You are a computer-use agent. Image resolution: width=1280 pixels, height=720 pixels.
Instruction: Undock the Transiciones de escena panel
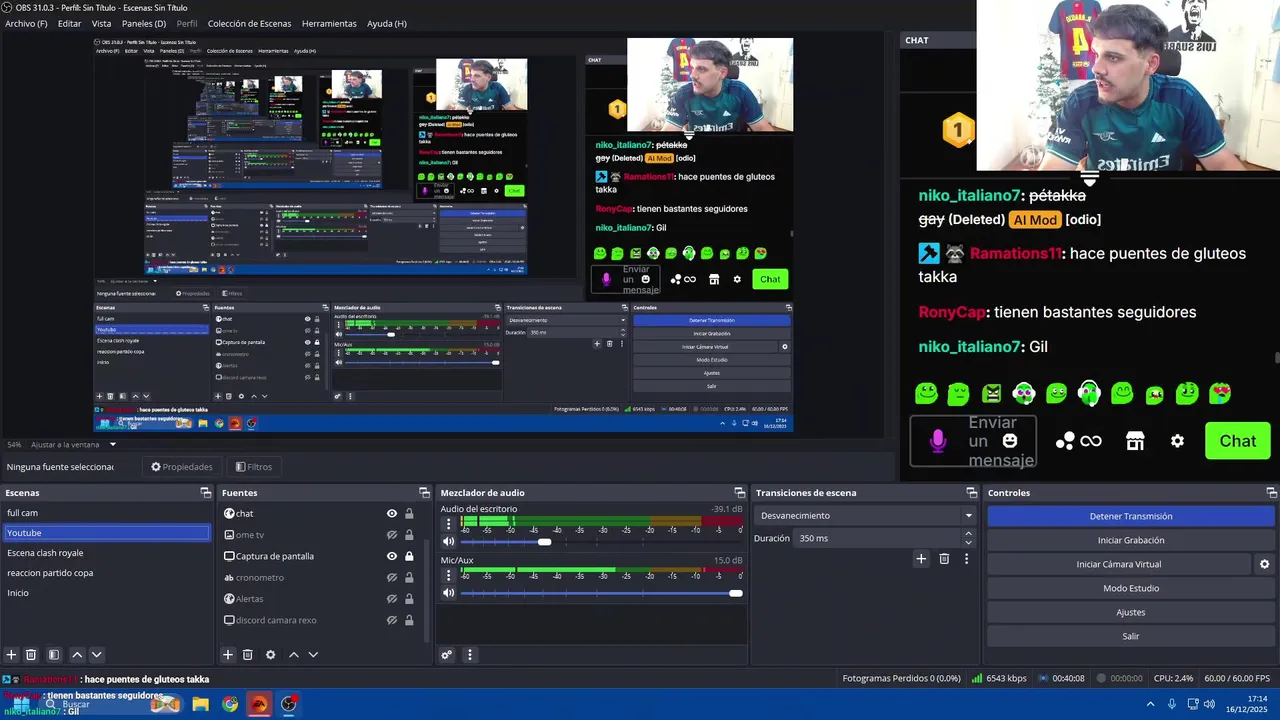coord(971,493)
